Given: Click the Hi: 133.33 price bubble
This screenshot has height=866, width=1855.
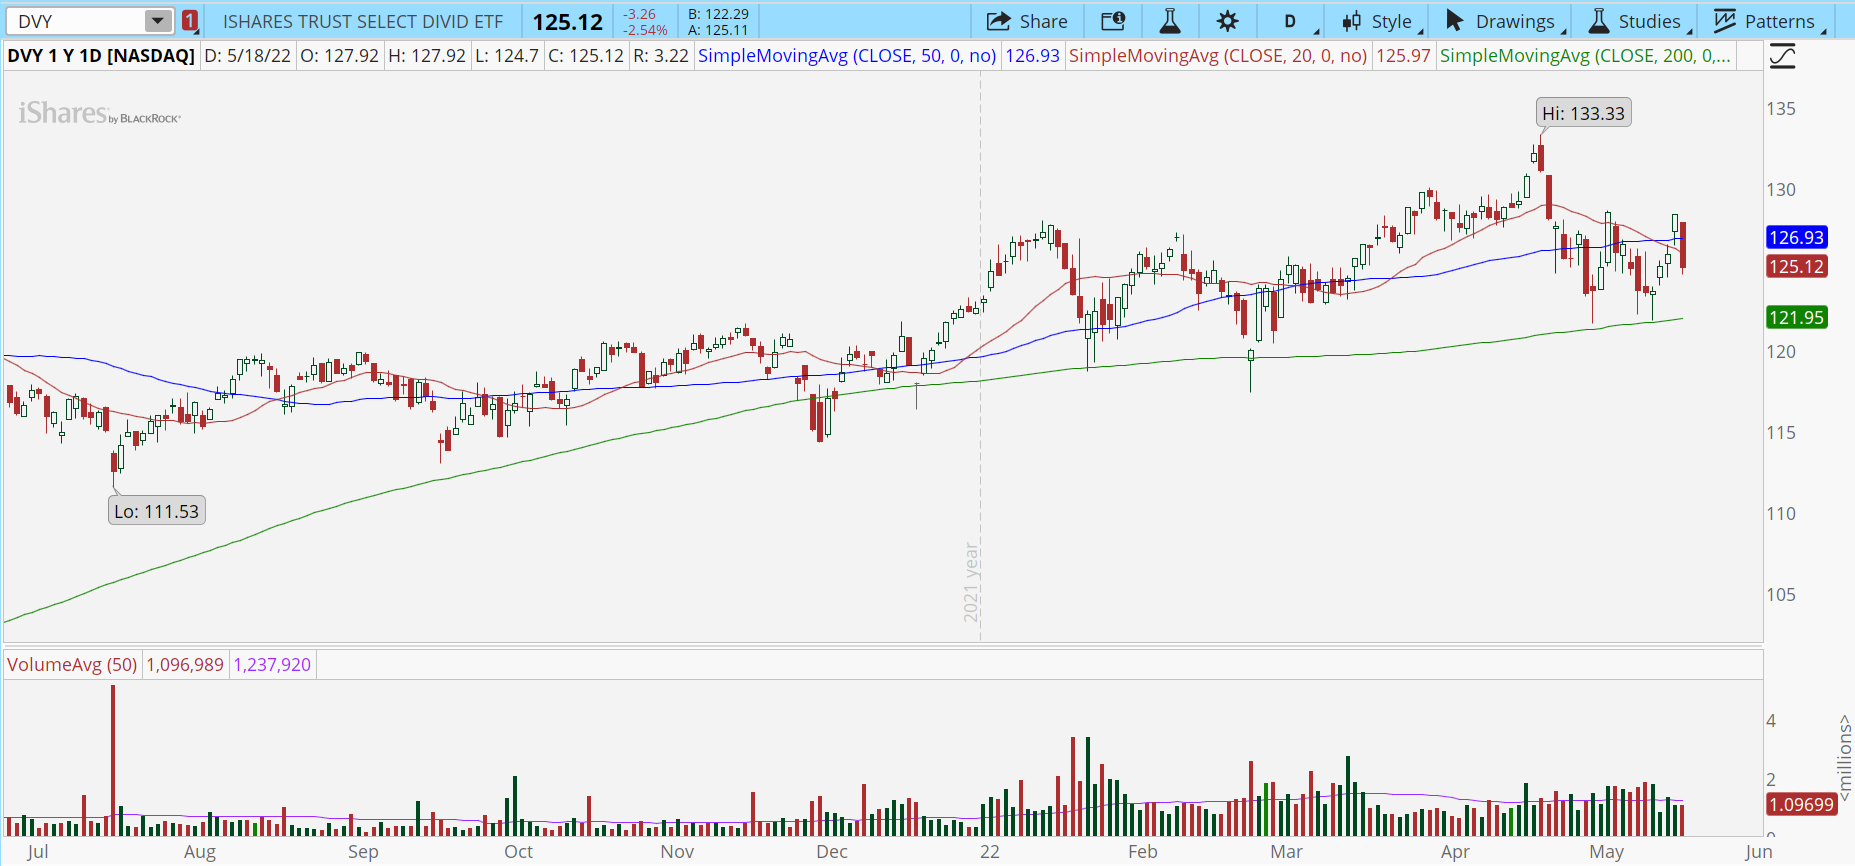Looking at the screenshot, I should 1584,113.
